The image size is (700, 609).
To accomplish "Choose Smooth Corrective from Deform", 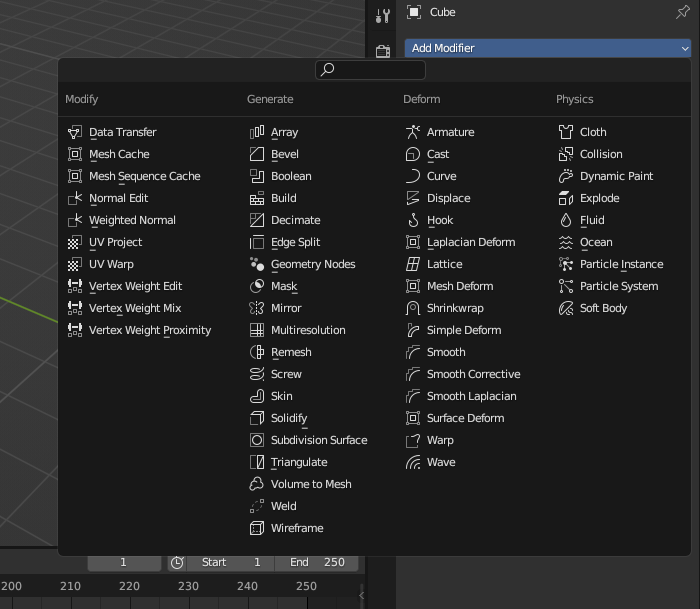I will [474, 374].
